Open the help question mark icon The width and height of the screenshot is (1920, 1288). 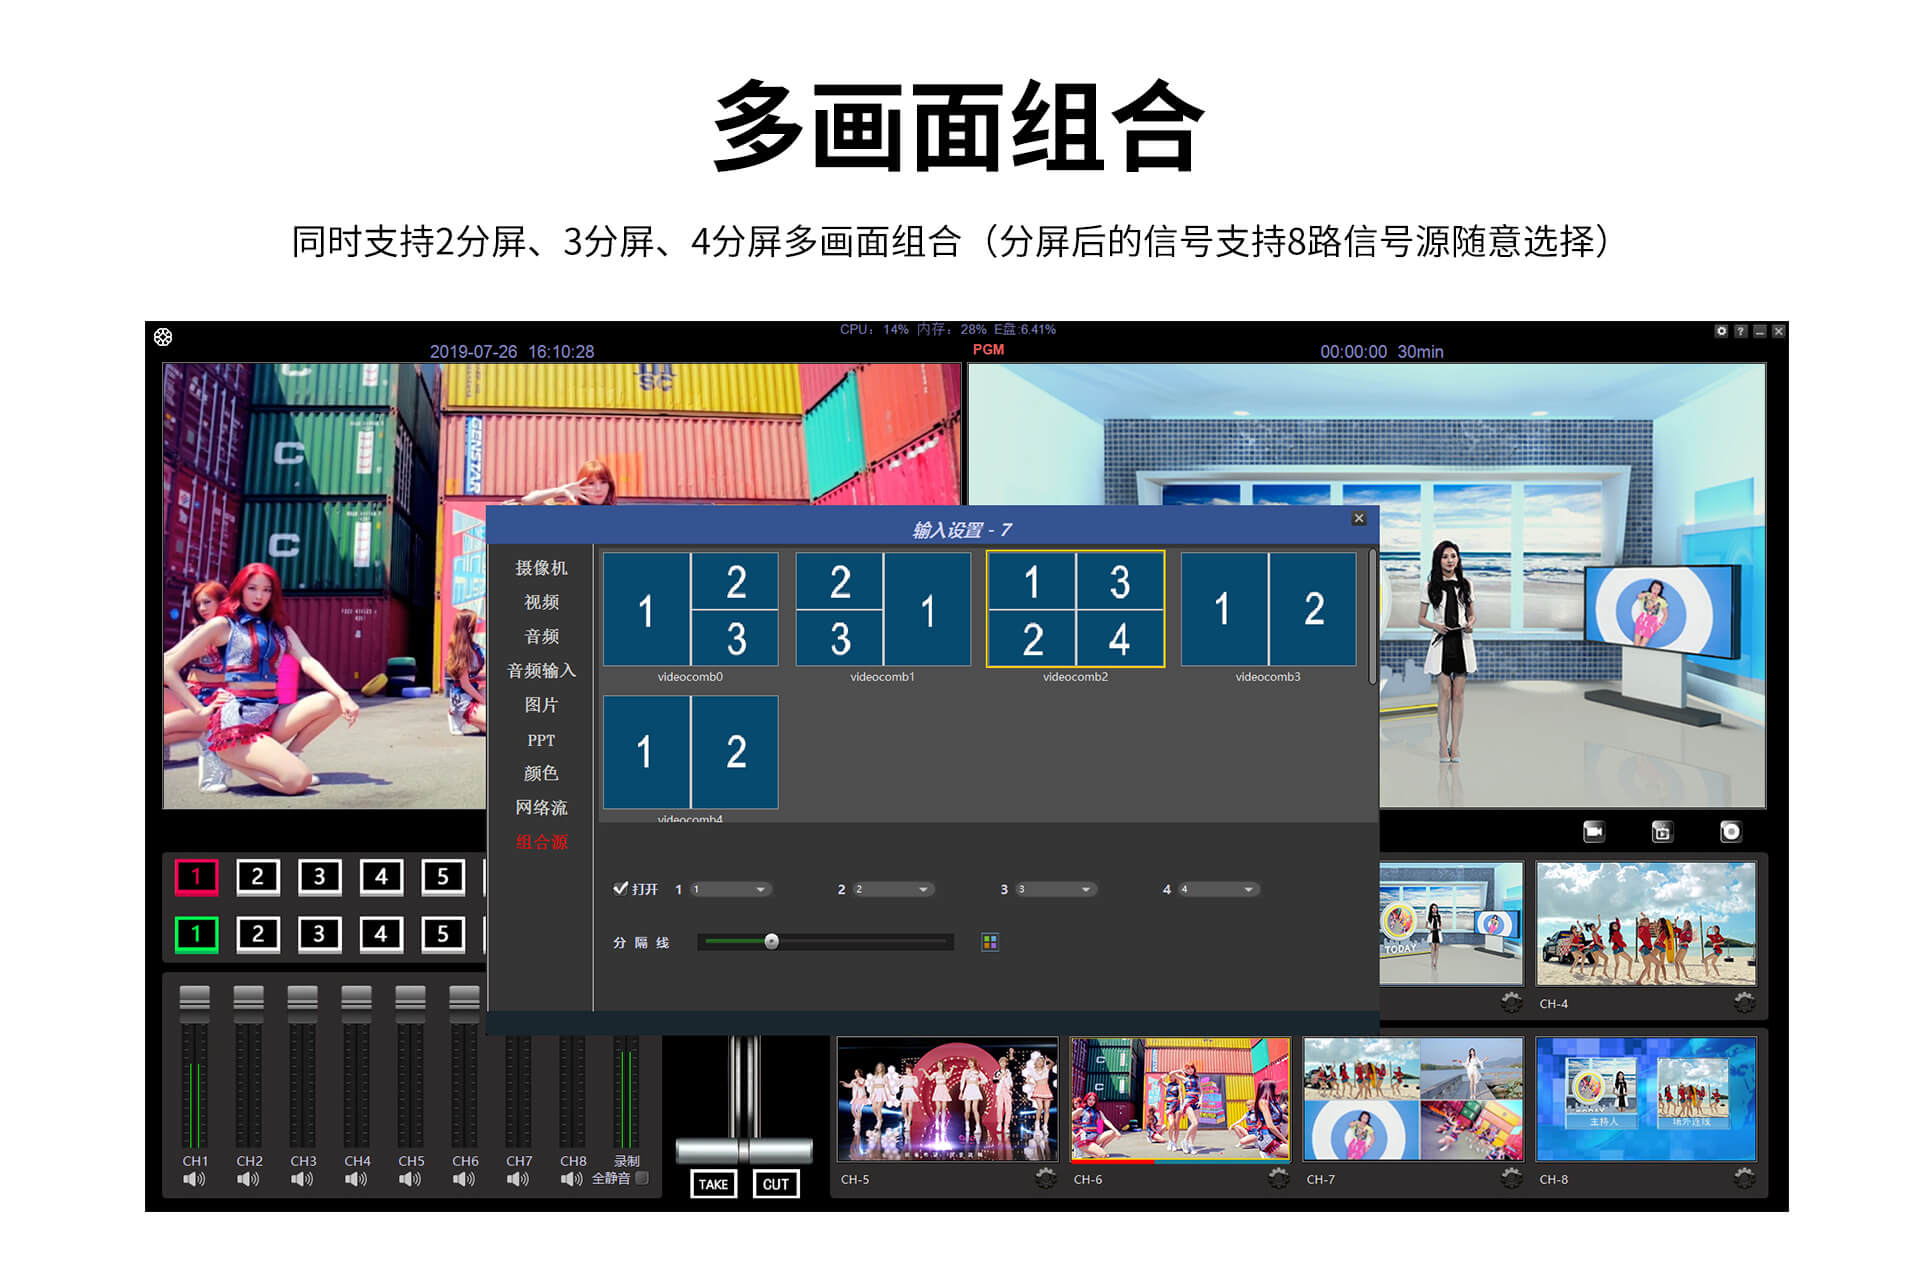pyautogui.click(x=1740, y=331)
